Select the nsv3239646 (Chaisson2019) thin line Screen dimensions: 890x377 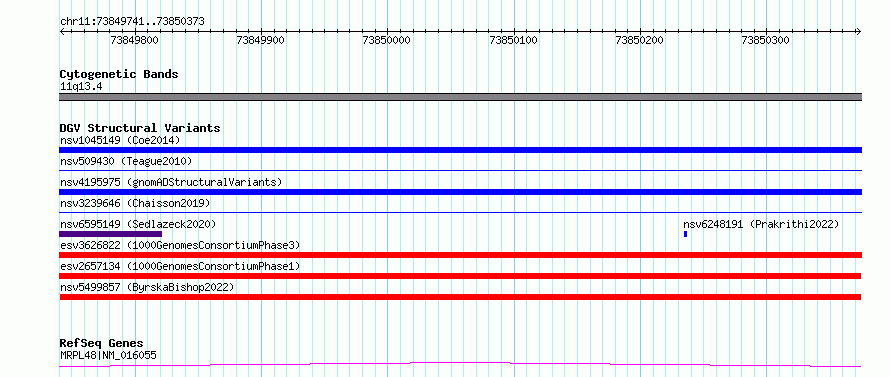(460, 212)
